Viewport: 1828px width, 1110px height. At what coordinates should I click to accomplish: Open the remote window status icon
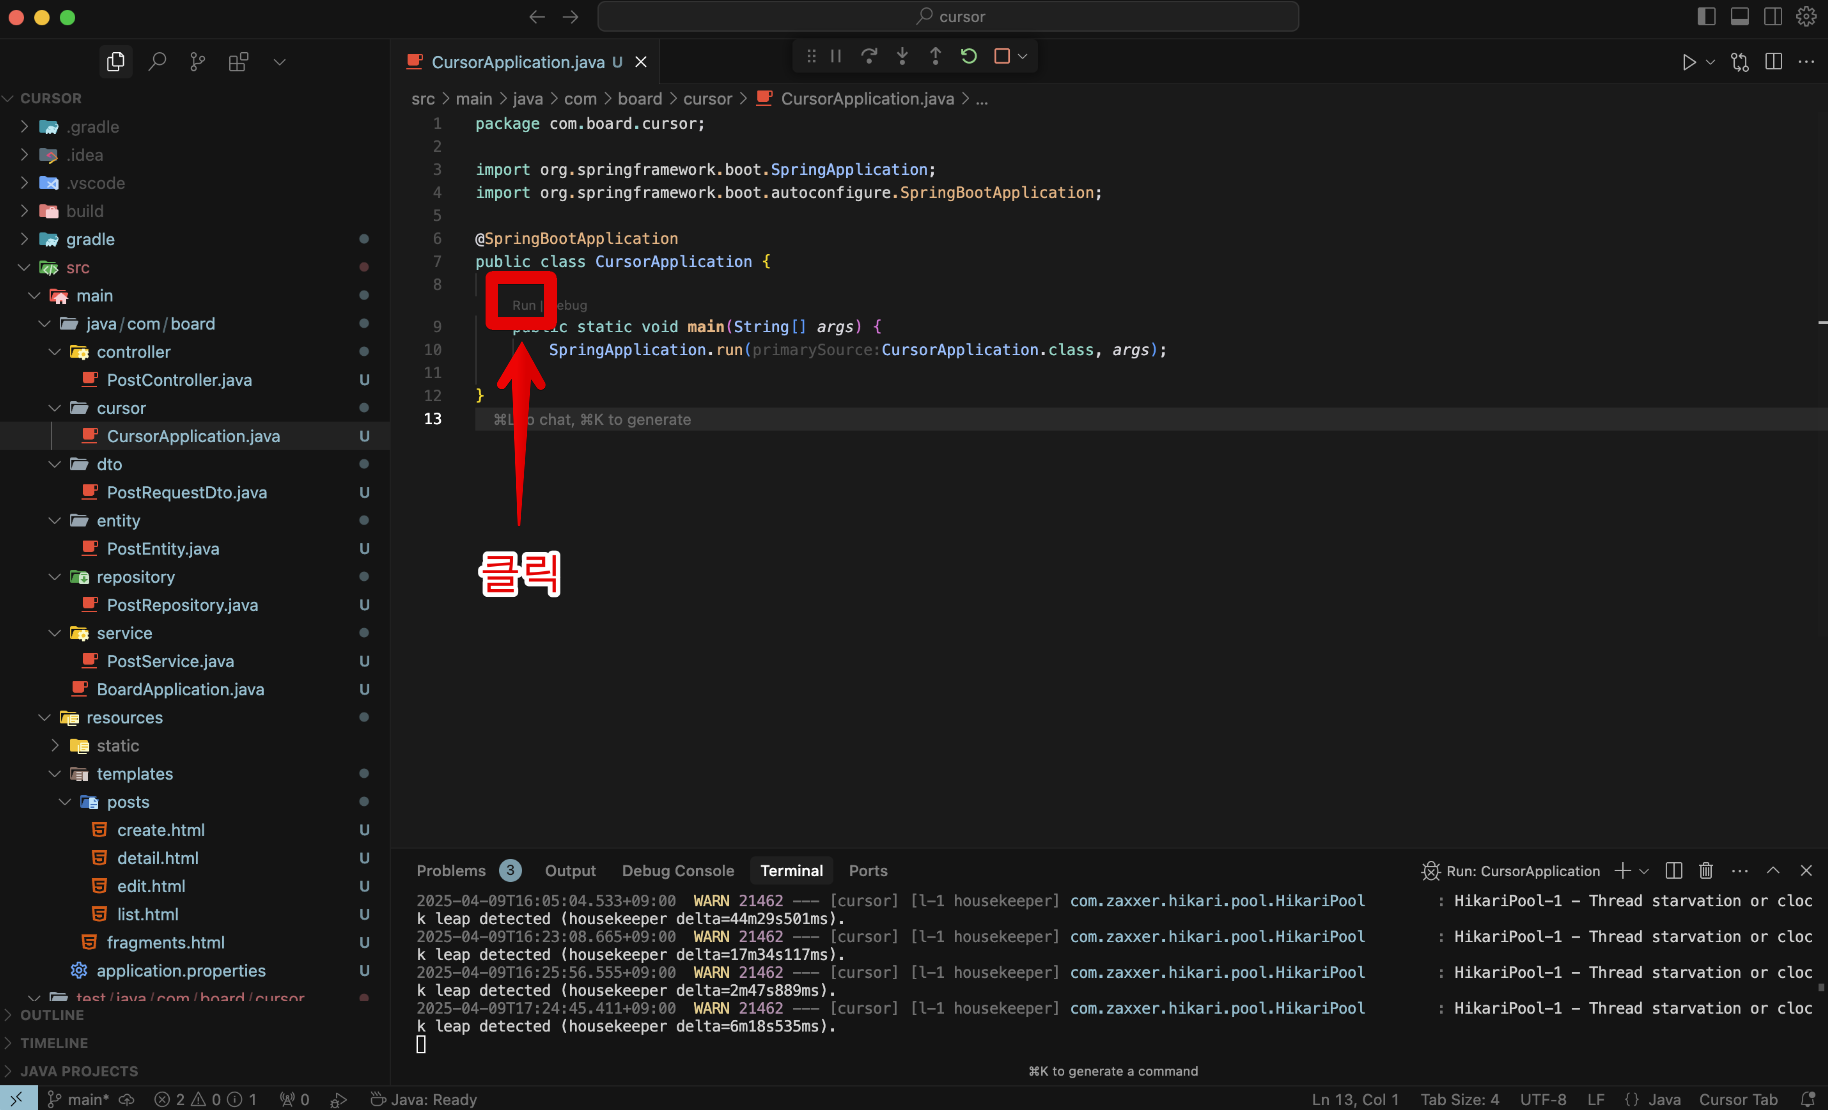(17, 1099)
